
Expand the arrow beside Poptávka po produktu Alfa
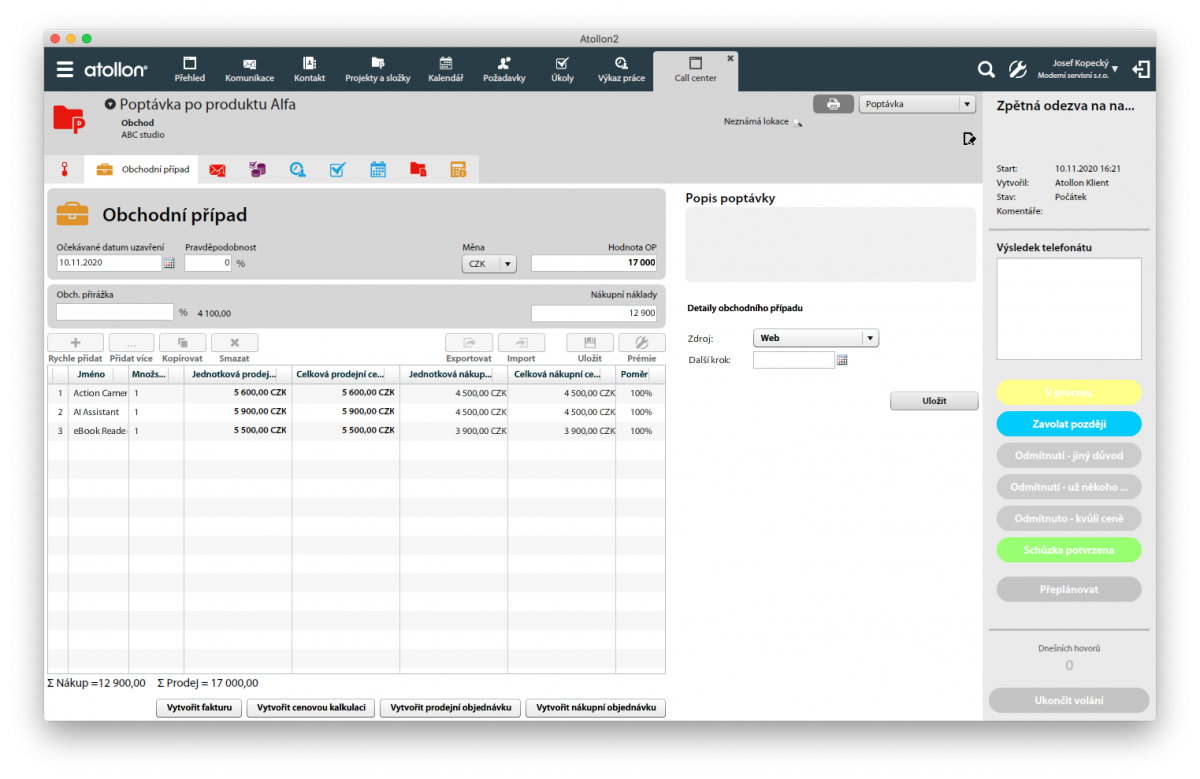[x=110, y=104]
